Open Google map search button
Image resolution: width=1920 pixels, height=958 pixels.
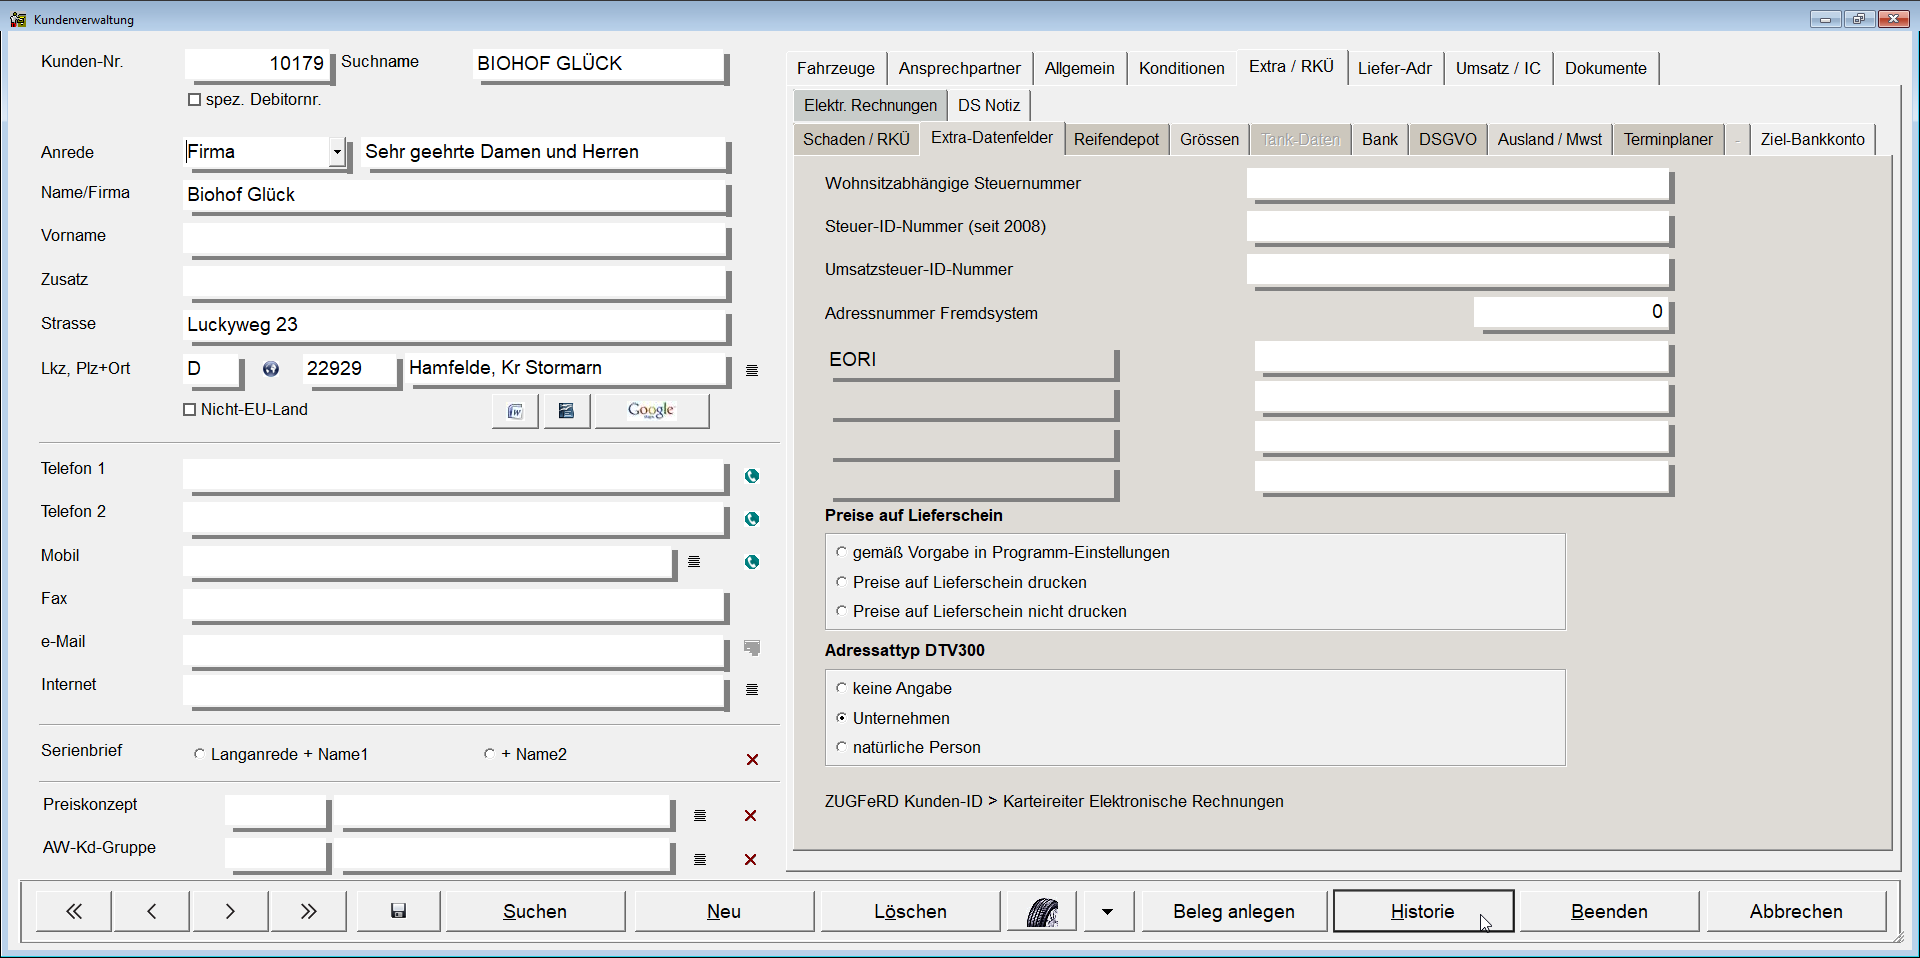click(x=651, y=411)
